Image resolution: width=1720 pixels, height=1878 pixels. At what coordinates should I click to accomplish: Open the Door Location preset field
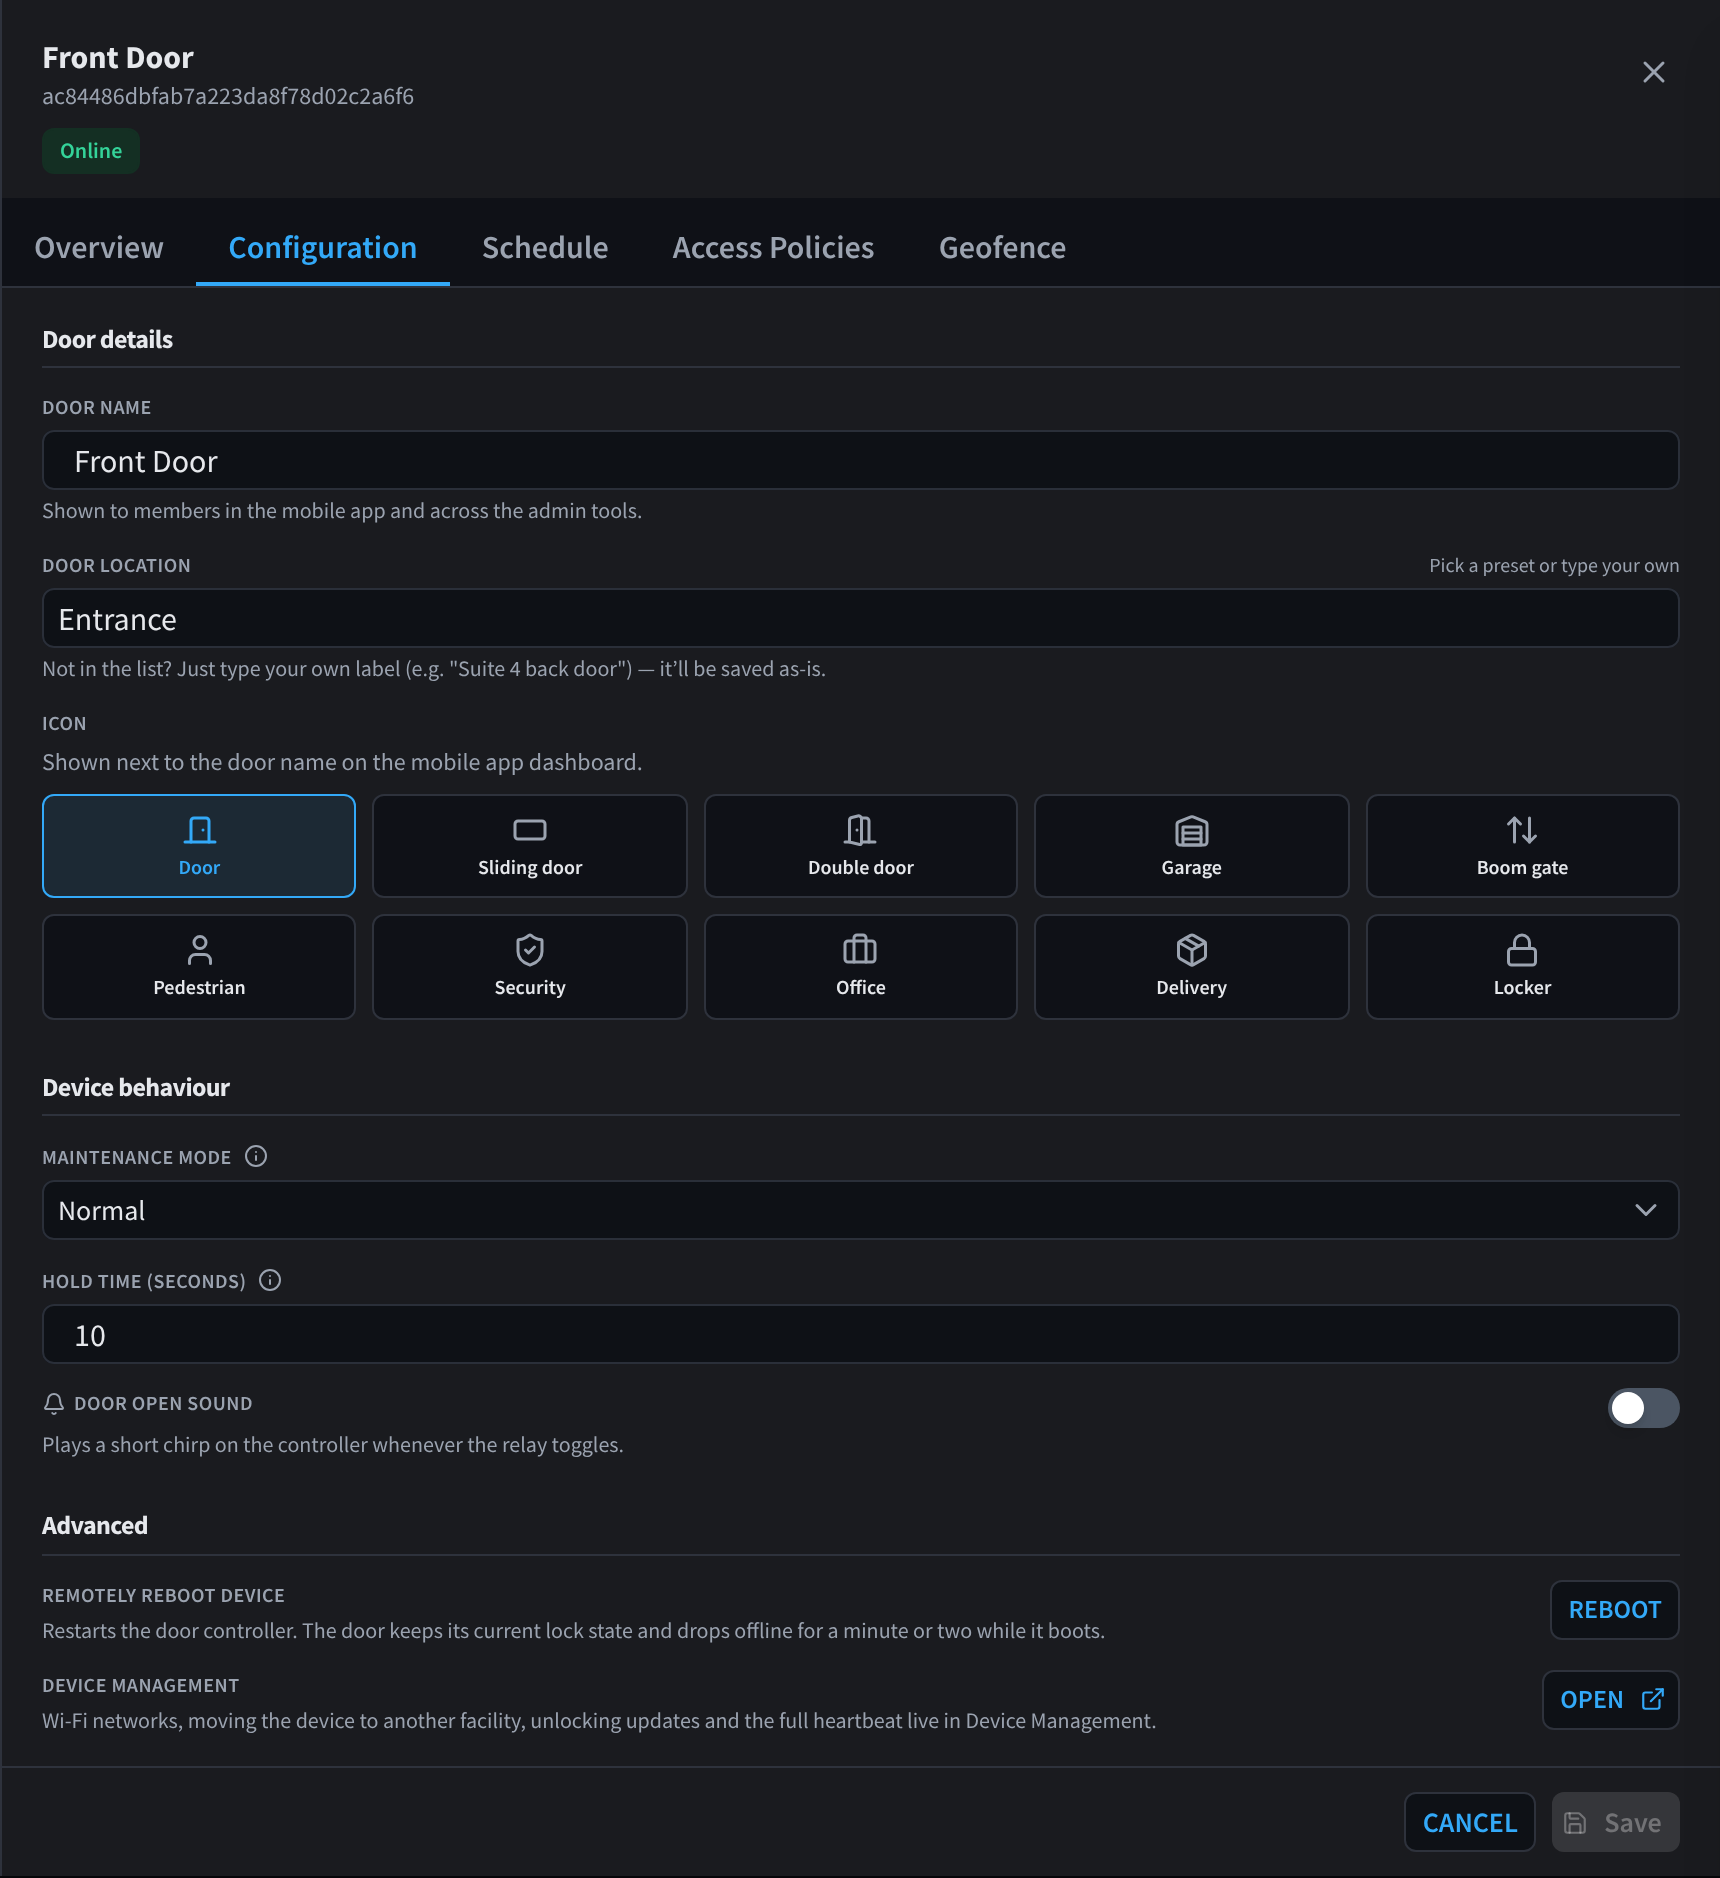click(x=860, y=618)
